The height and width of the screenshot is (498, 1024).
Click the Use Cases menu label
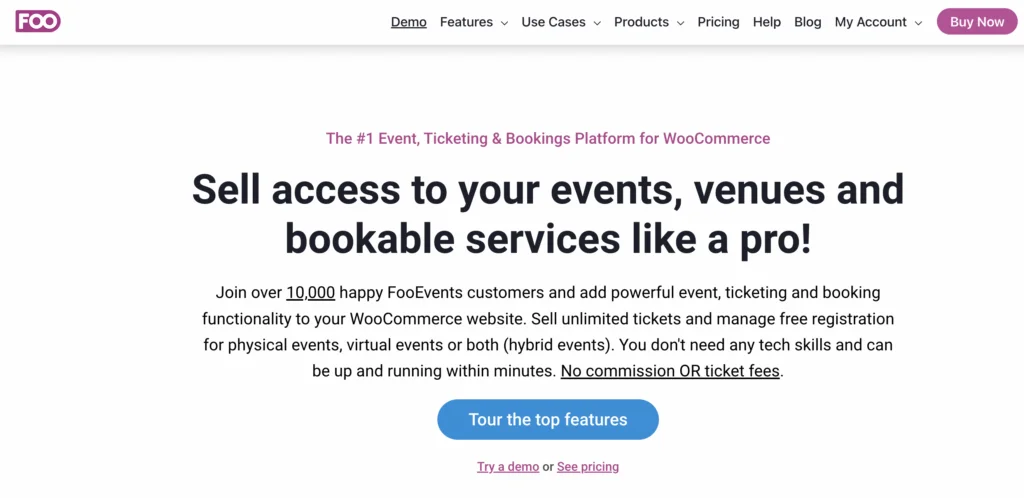pyautogui.click(x=553, y=22)
